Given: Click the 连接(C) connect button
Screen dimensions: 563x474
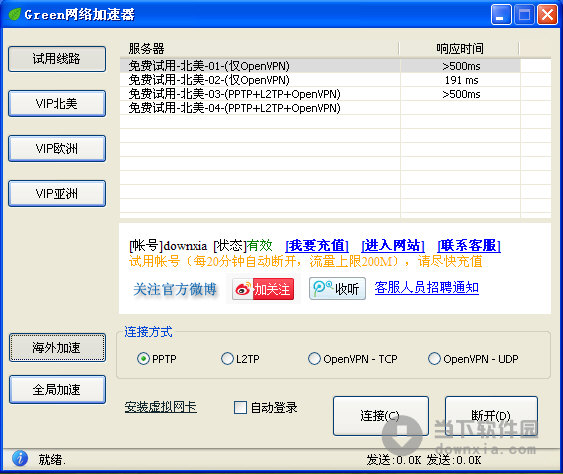Looking at the screenshot, I should [381, 416].
